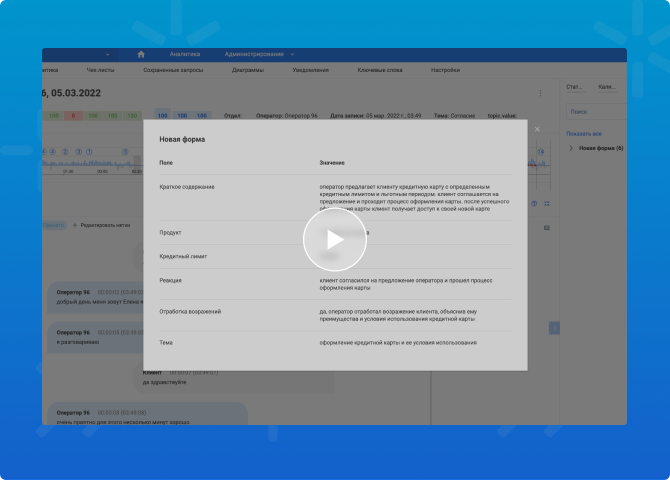The image size is (670, 480).
Task: Click the plus icon beside Редактировать метки
Action: point(74,226)
